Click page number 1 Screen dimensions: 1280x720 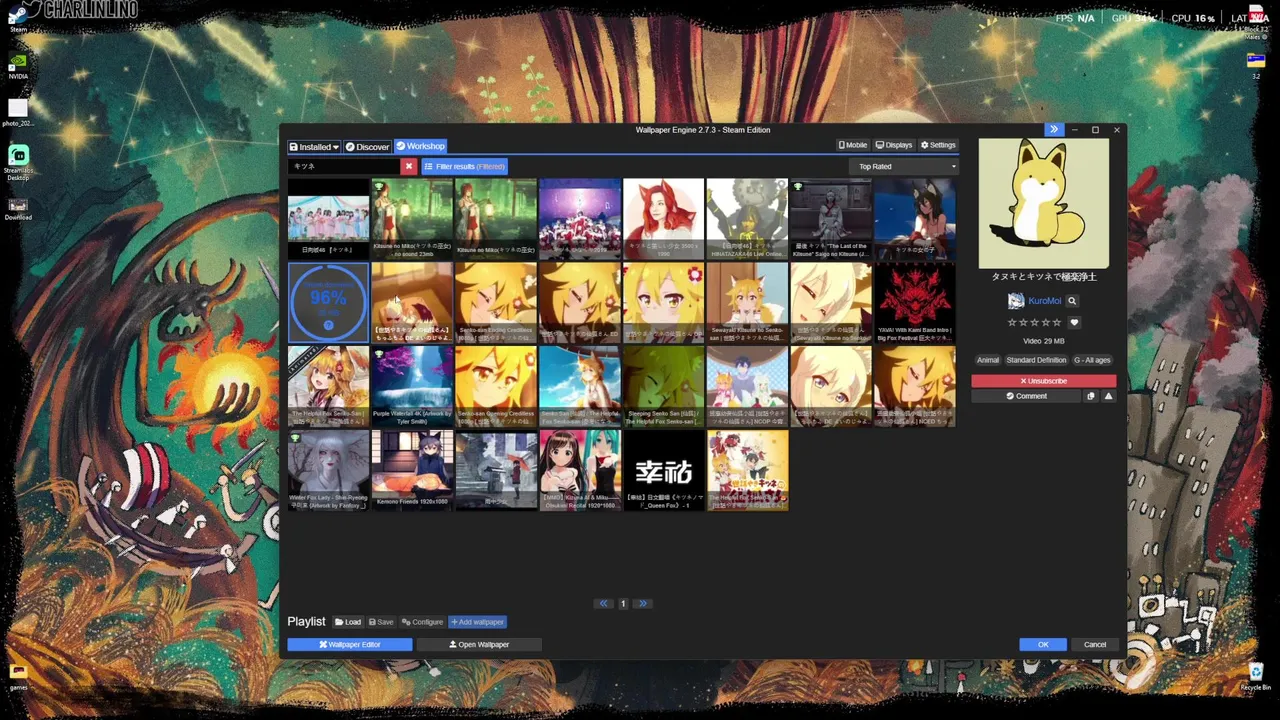(x=623, y=603)
